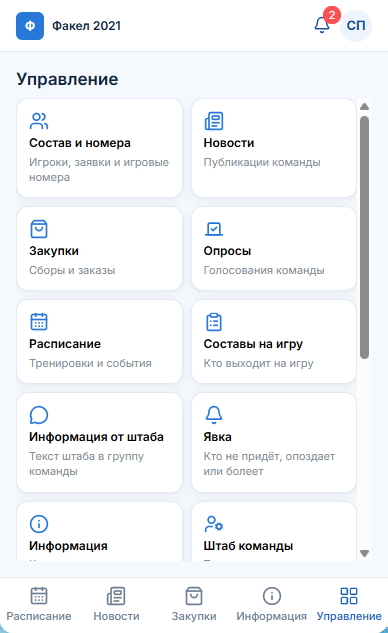Click the bell icon on Явка card
The height and width of the screenshot is (633, 388).
click(x=214, y=415)
